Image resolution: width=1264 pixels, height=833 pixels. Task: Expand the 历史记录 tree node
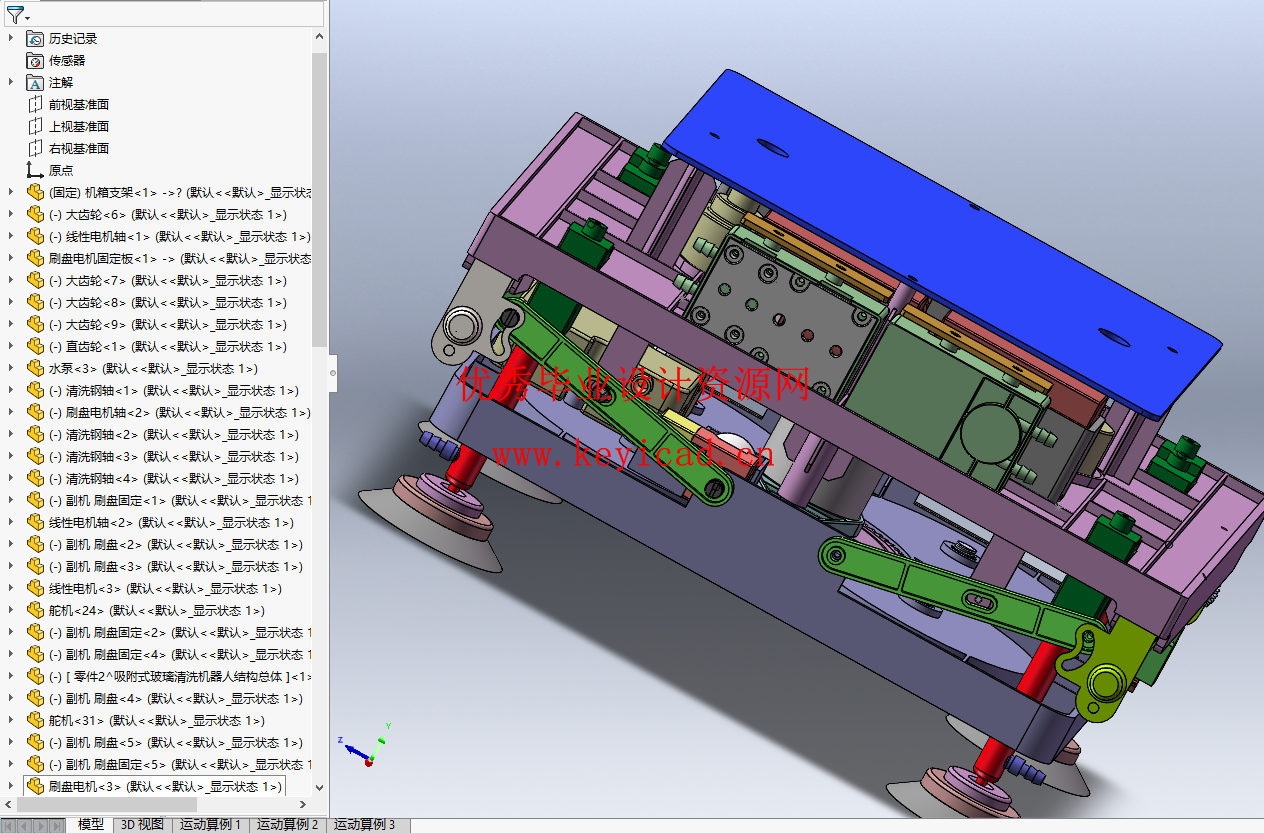[x=11, y=38]
